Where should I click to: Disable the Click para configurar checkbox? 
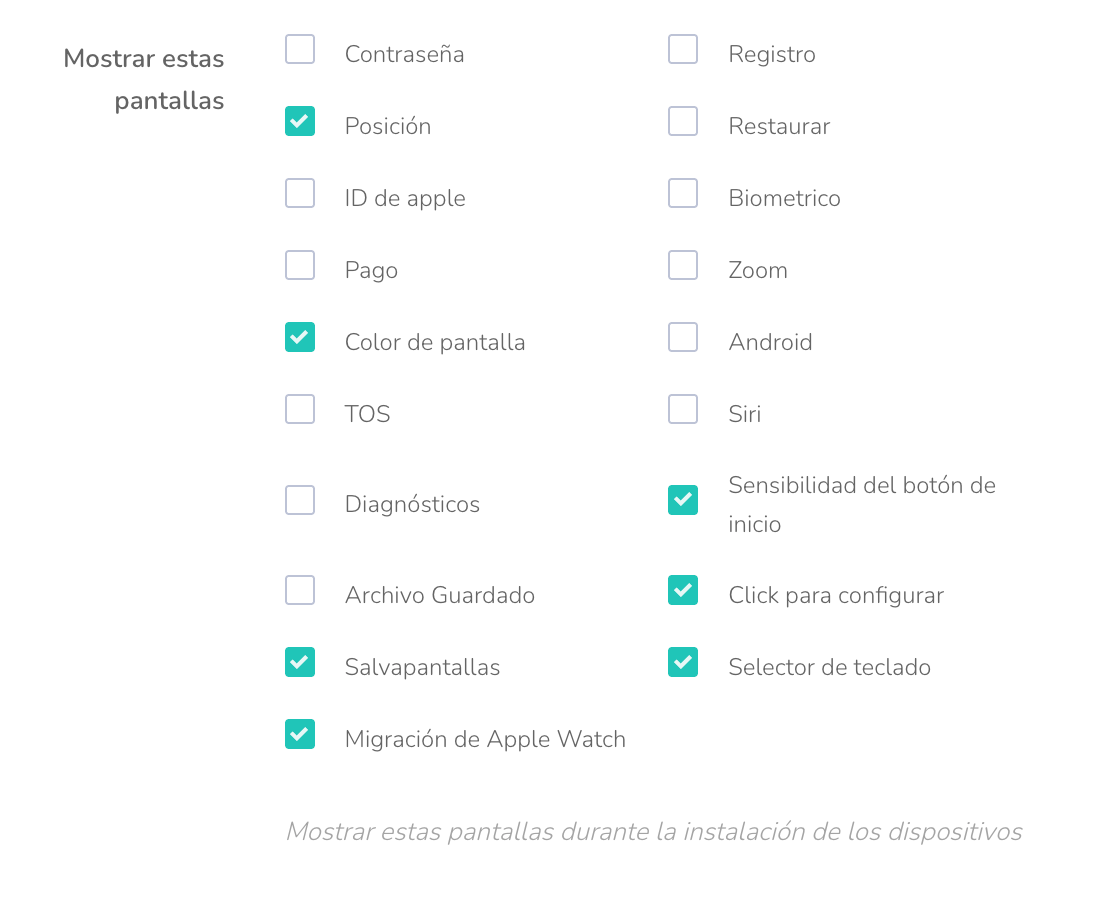(683, 590)
